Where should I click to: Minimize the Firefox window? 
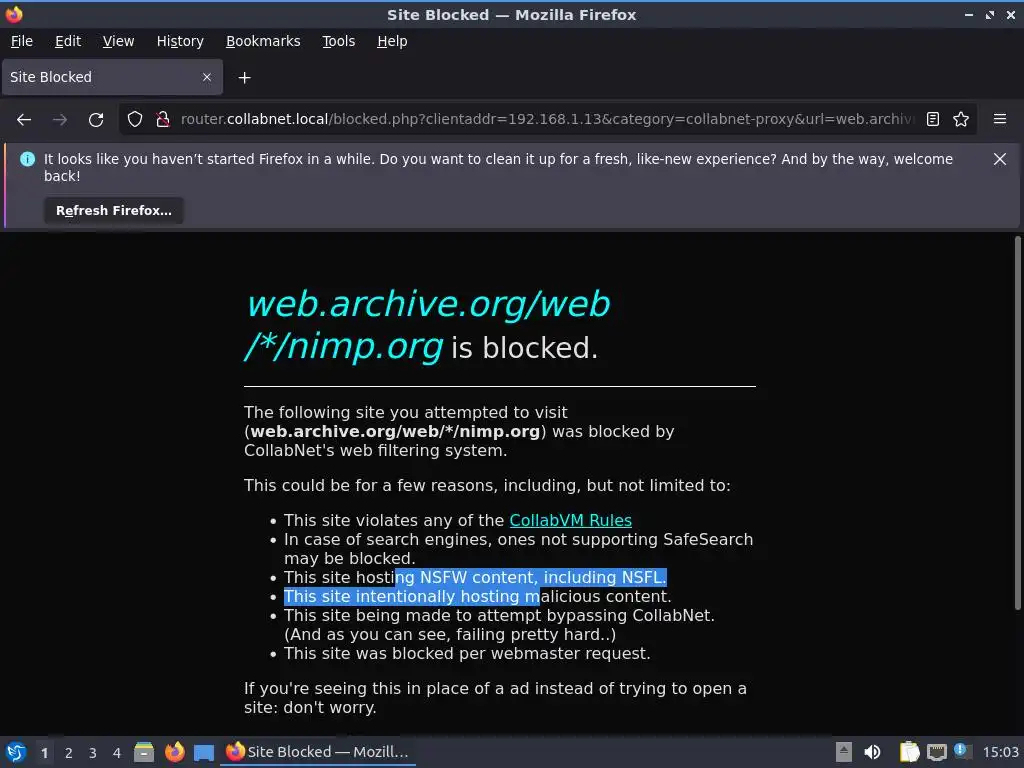(x=969, y=14)
